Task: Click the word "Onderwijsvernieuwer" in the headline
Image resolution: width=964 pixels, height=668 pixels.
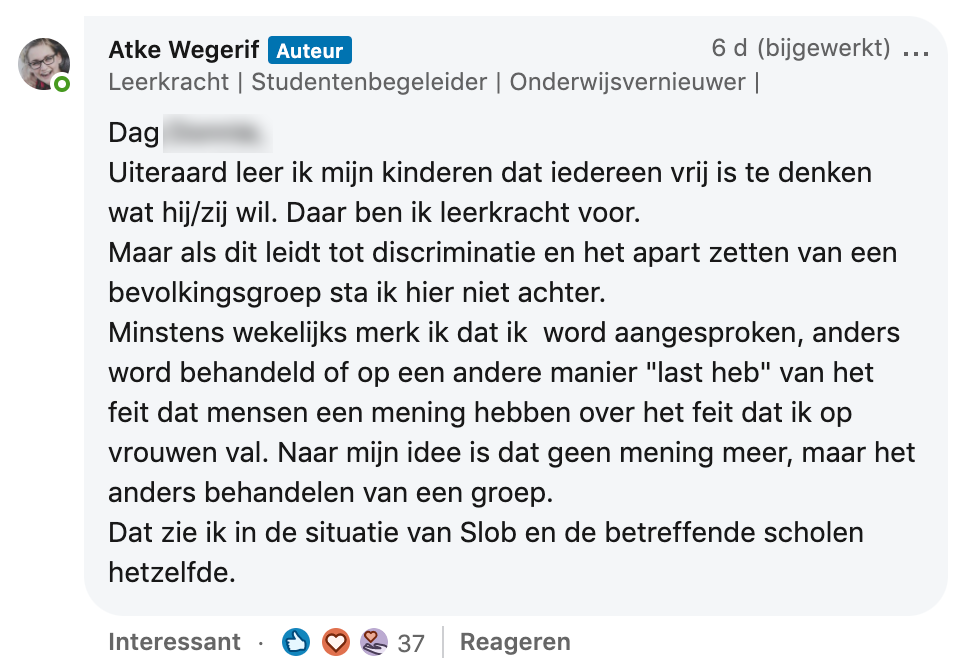Action: tap(628, 82)
